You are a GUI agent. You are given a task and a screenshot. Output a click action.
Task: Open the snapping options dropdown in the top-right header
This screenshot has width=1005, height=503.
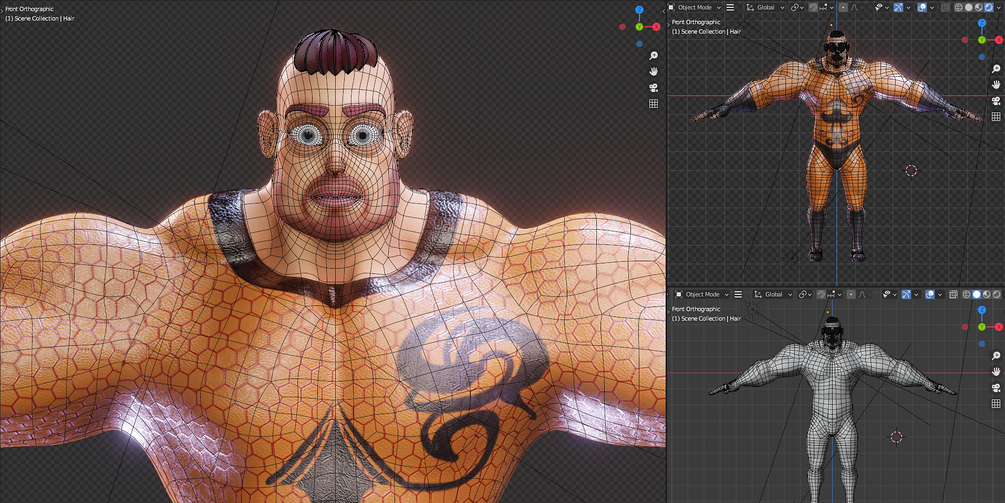[826, 8]
